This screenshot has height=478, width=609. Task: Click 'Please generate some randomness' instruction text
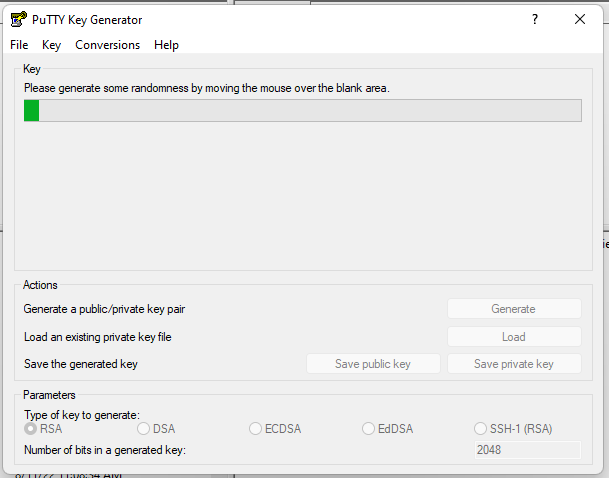point(207,88)
